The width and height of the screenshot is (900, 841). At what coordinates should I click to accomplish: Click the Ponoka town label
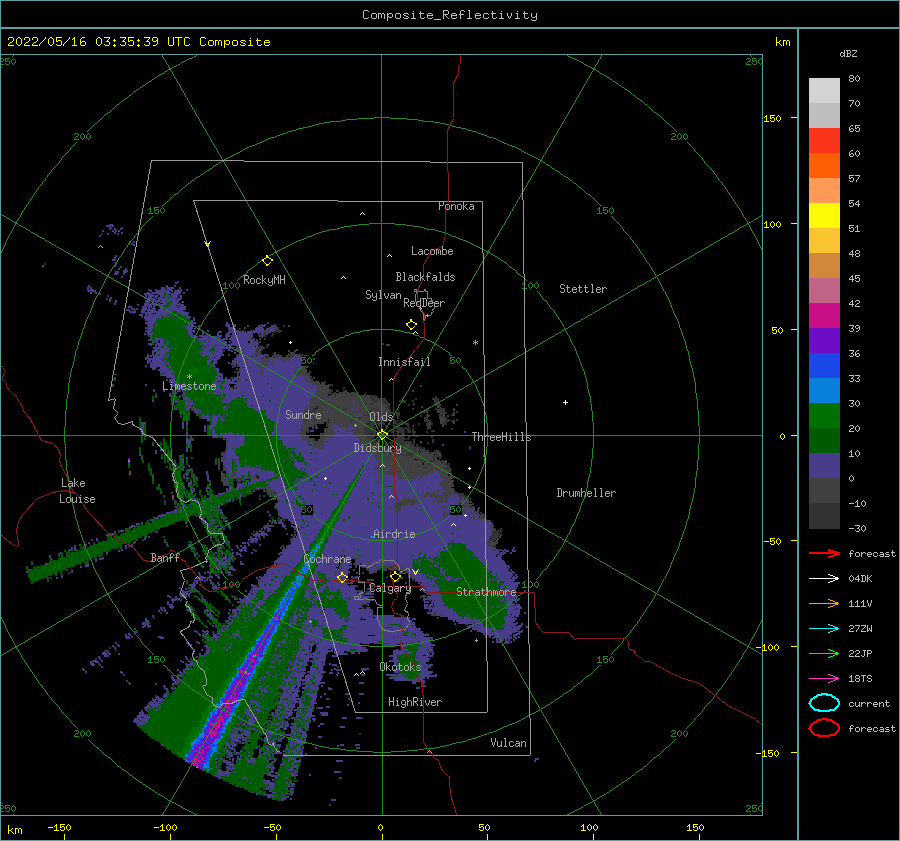coord(456,206)
